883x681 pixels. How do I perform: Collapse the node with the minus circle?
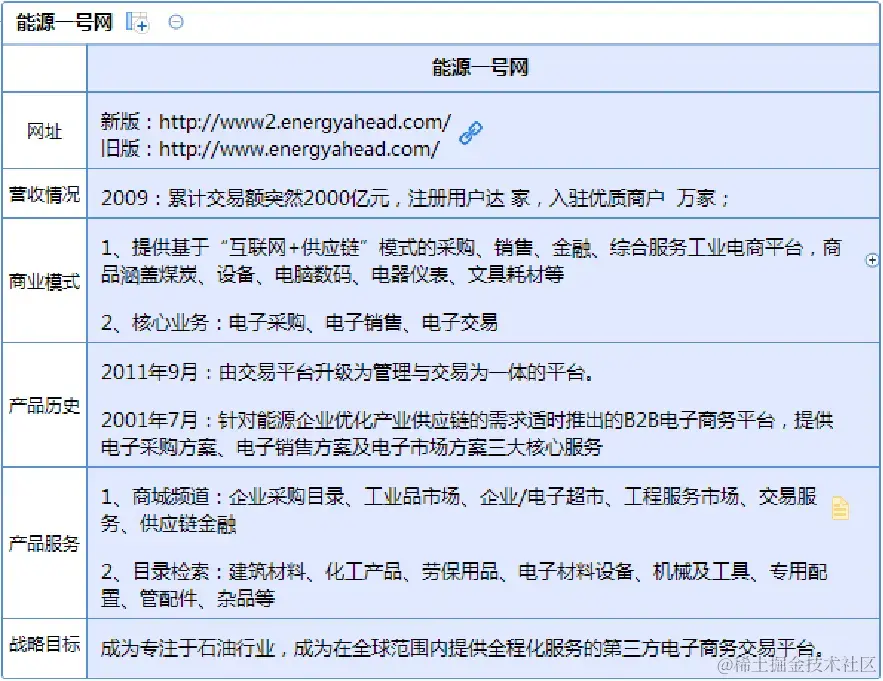[176, 22]
